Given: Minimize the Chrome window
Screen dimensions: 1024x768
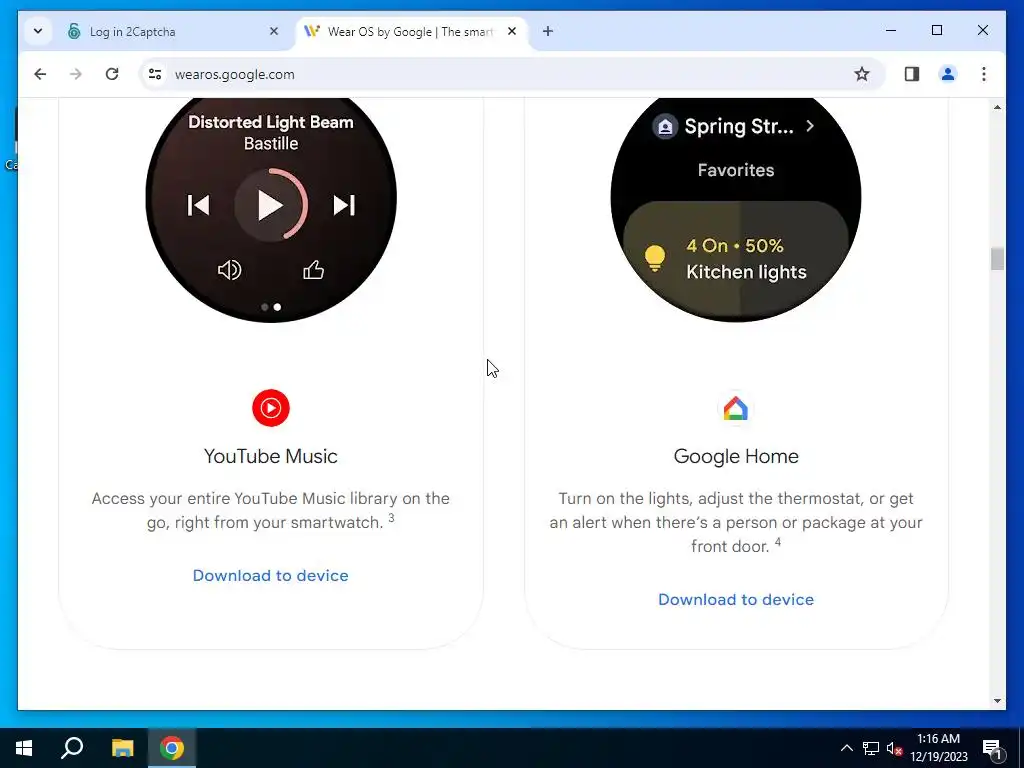Looking at the screenshot, I should (x=891, y=30).
